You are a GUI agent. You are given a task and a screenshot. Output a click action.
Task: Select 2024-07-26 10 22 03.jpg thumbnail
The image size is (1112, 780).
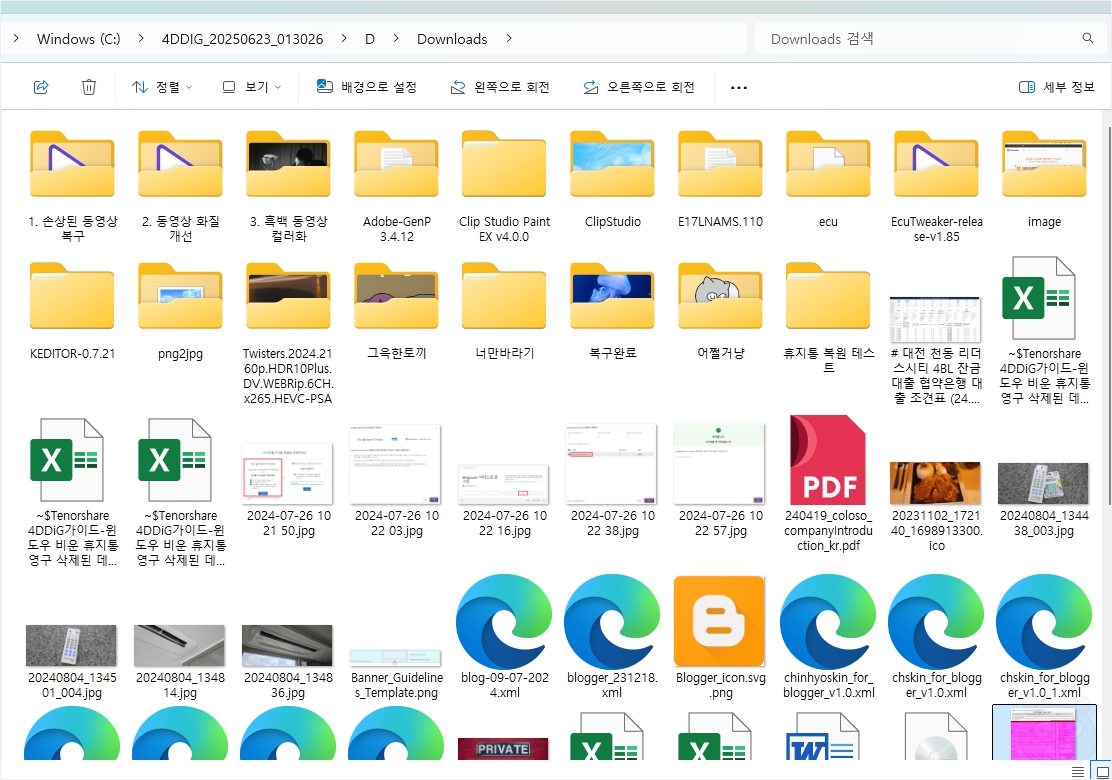pyautogui.click(x=396, y=464)
